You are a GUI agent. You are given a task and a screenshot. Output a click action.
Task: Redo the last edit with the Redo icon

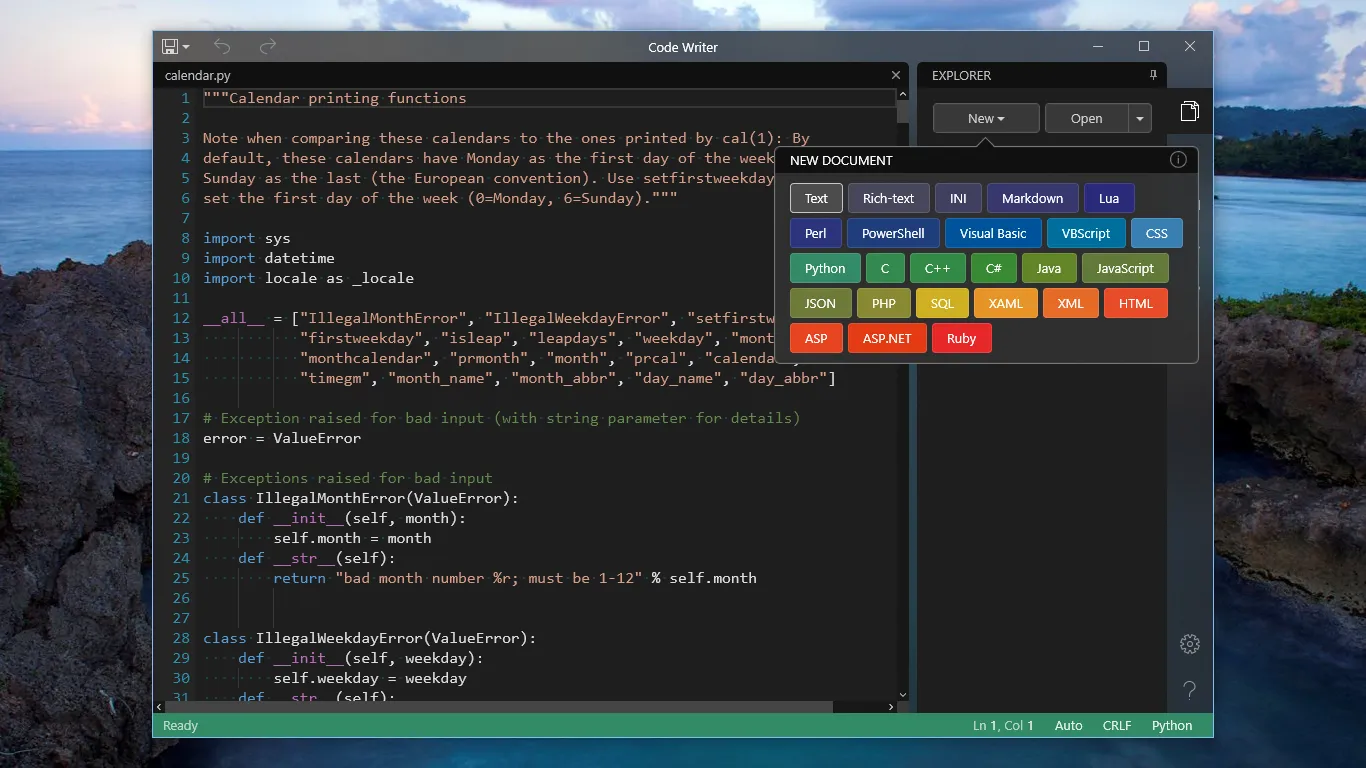[x=266, y=46]
